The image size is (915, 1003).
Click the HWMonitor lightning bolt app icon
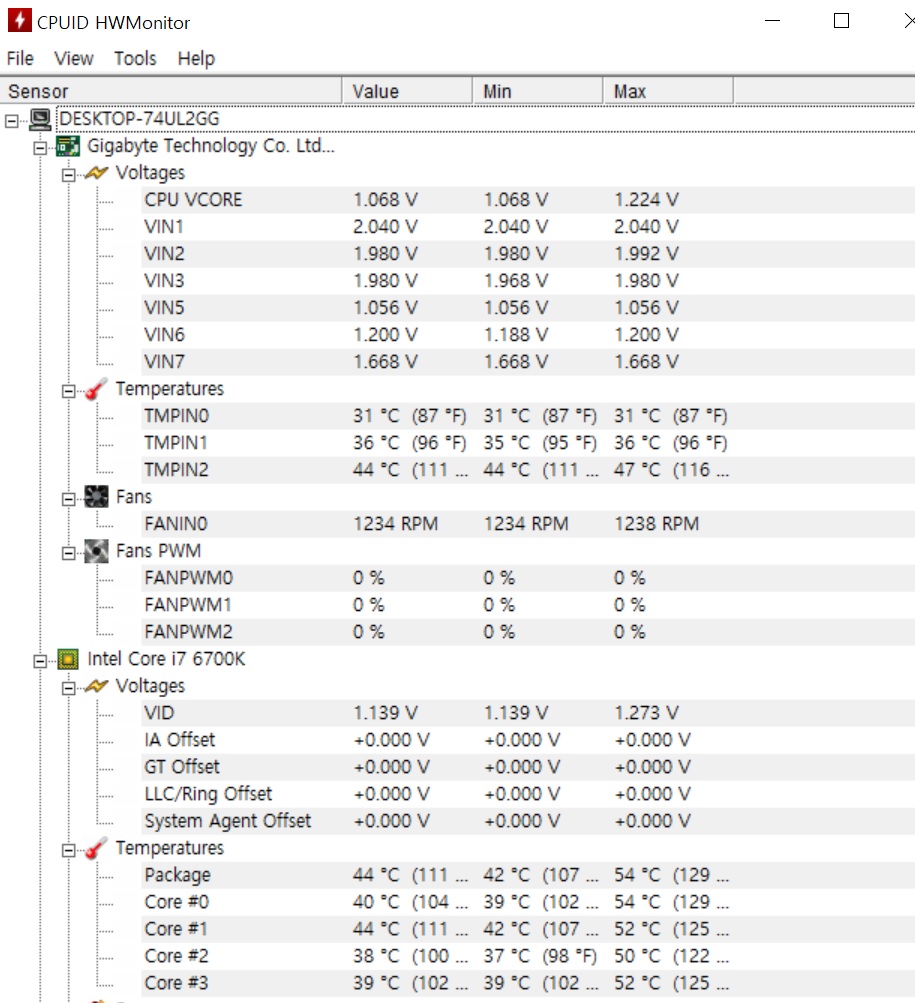point(19,20)
